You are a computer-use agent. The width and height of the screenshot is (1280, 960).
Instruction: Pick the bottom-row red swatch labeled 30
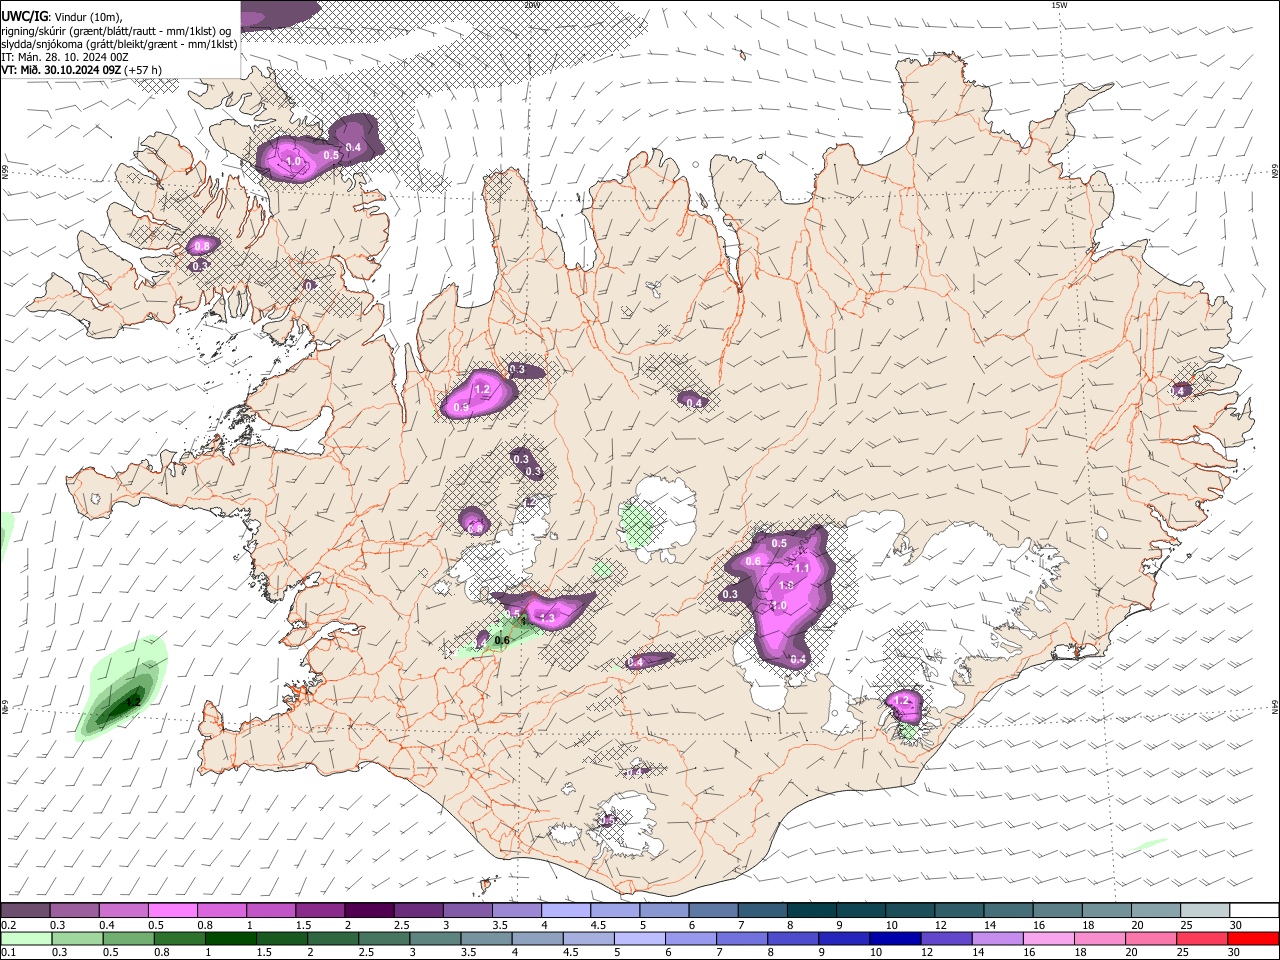(1254, 938)
